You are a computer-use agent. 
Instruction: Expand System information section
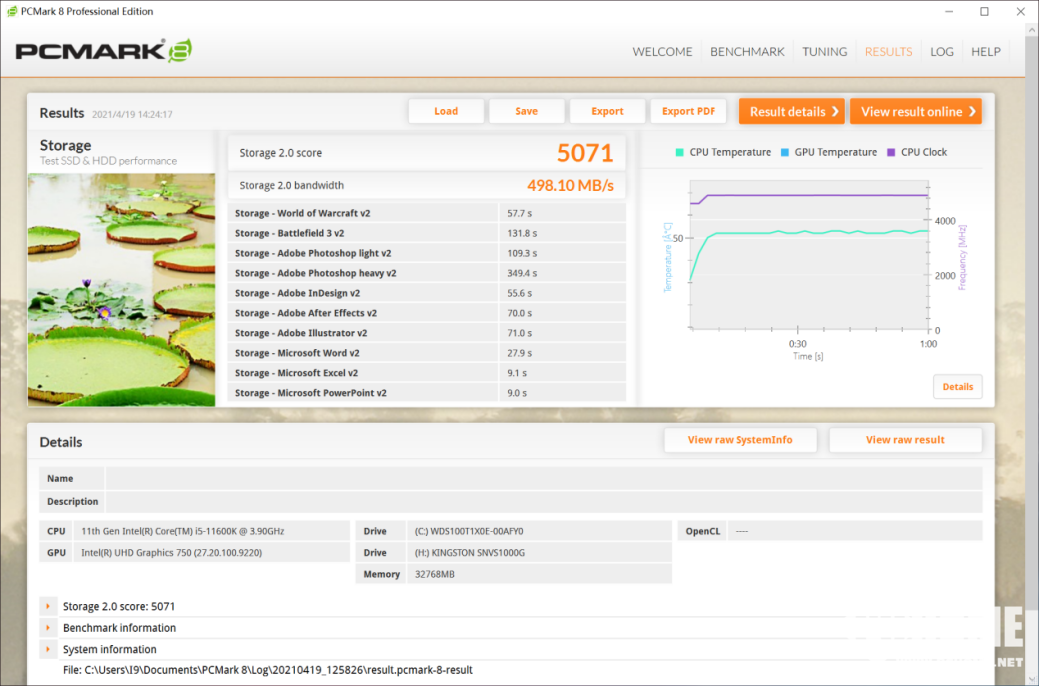click(48, 649)
